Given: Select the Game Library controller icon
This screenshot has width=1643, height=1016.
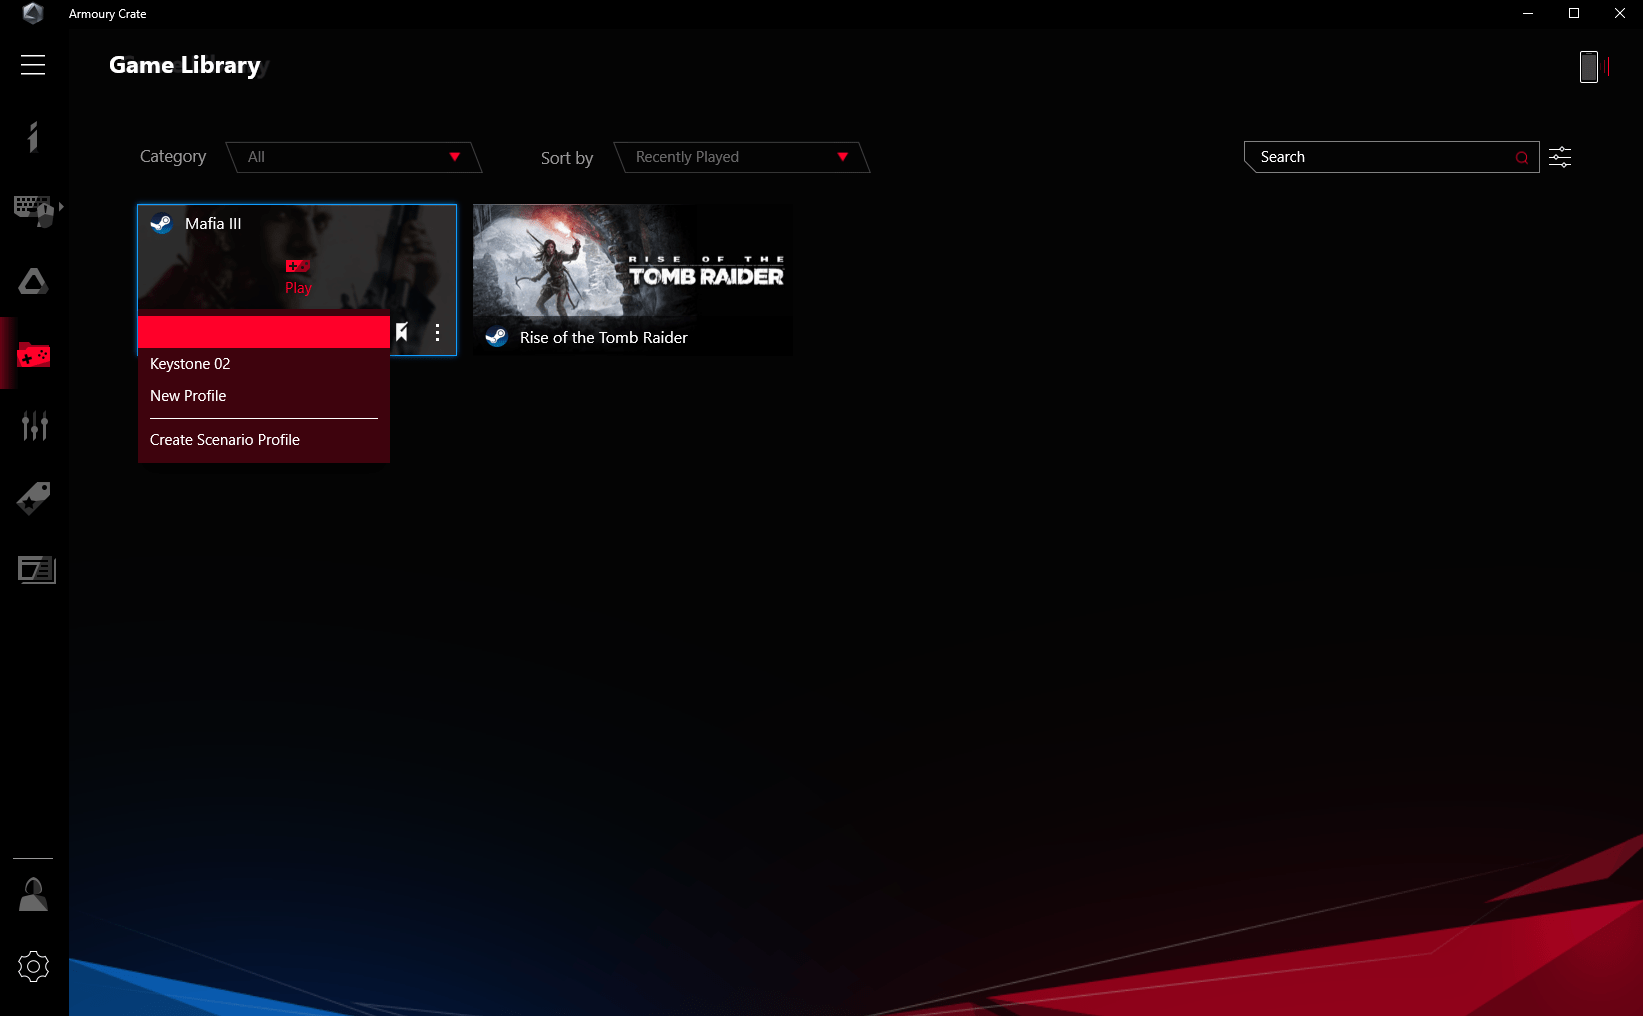Looking at the screenshot, I should coord(33,354).
